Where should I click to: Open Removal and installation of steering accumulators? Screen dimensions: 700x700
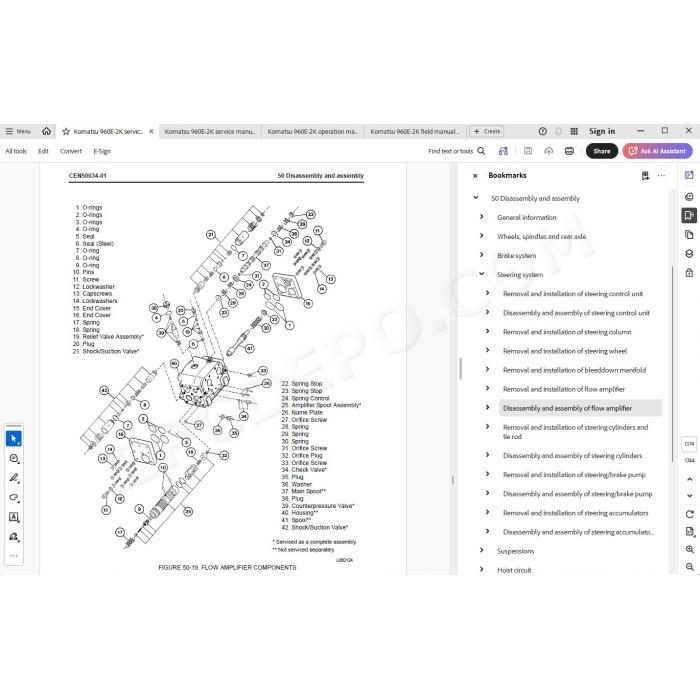[x=575, y=513]
